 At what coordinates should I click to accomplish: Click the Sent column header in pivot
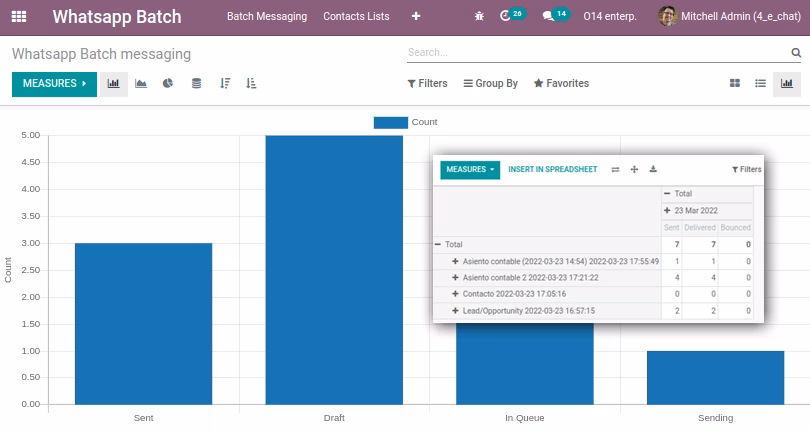coord(671,227)
